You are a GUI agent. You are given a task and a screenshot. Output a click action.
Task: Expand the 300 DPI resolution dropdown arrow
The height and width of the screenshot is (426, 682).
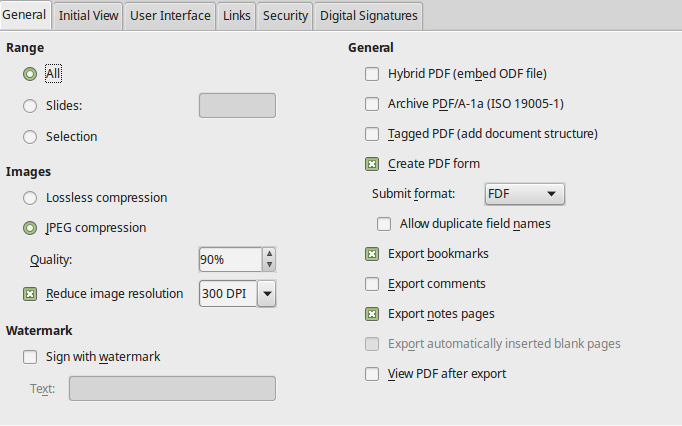(267, 294)
